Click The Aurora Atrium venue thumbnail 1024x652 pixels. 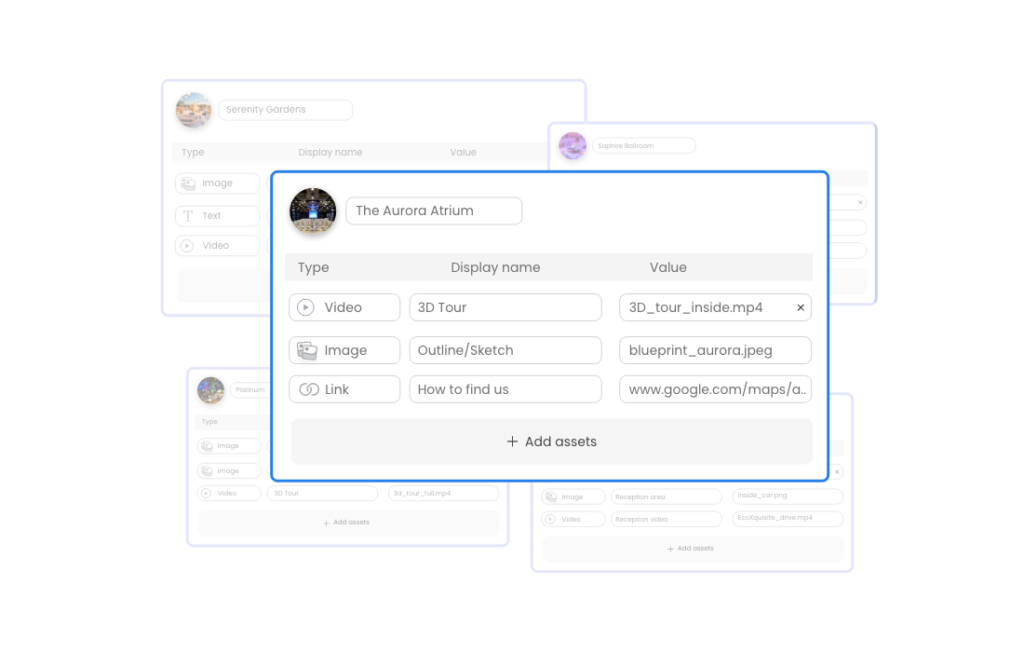(x=313, y=211)
